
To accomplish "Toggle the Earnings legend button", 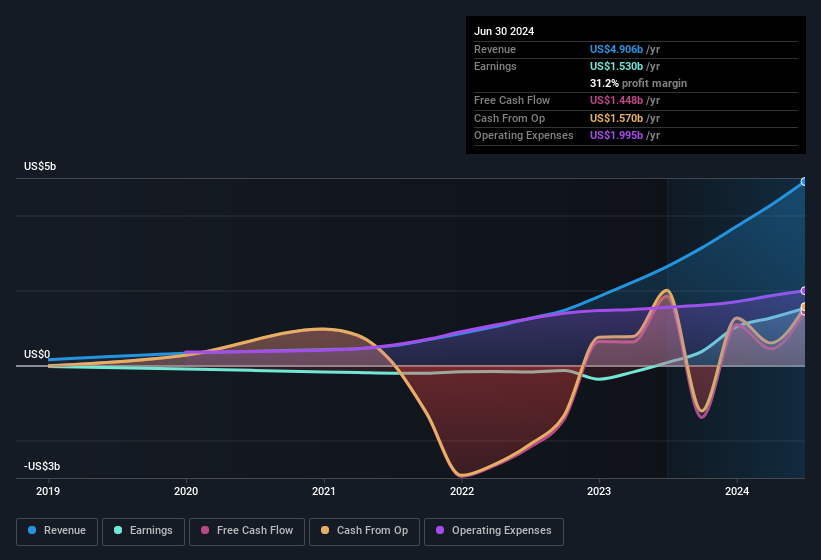I will (143, 531).
